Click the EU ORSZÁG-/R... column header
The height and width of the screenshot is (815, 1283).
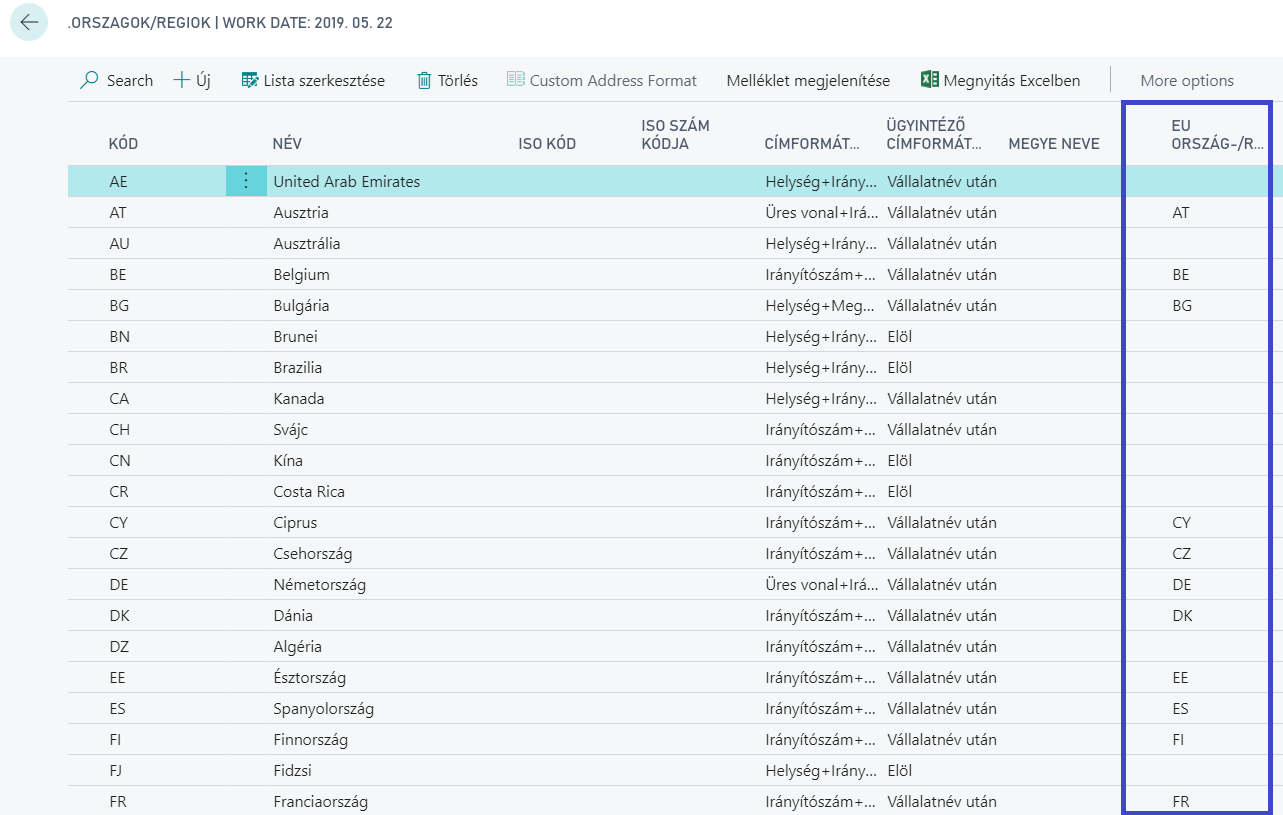(1217, 135)
